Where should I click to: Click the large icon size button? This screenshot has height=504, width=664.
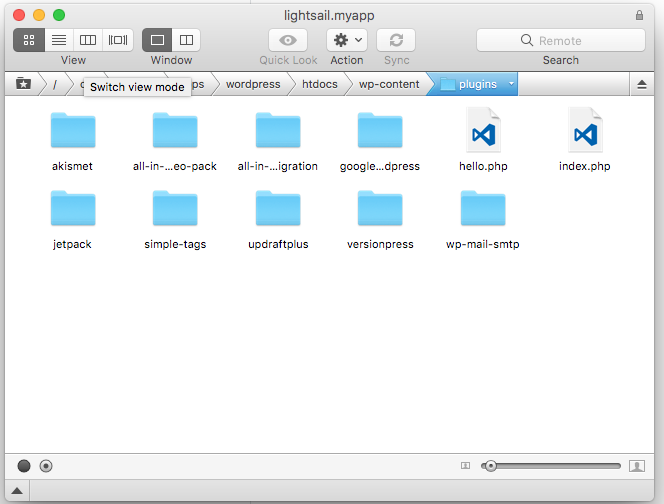[x=637, y=466]
